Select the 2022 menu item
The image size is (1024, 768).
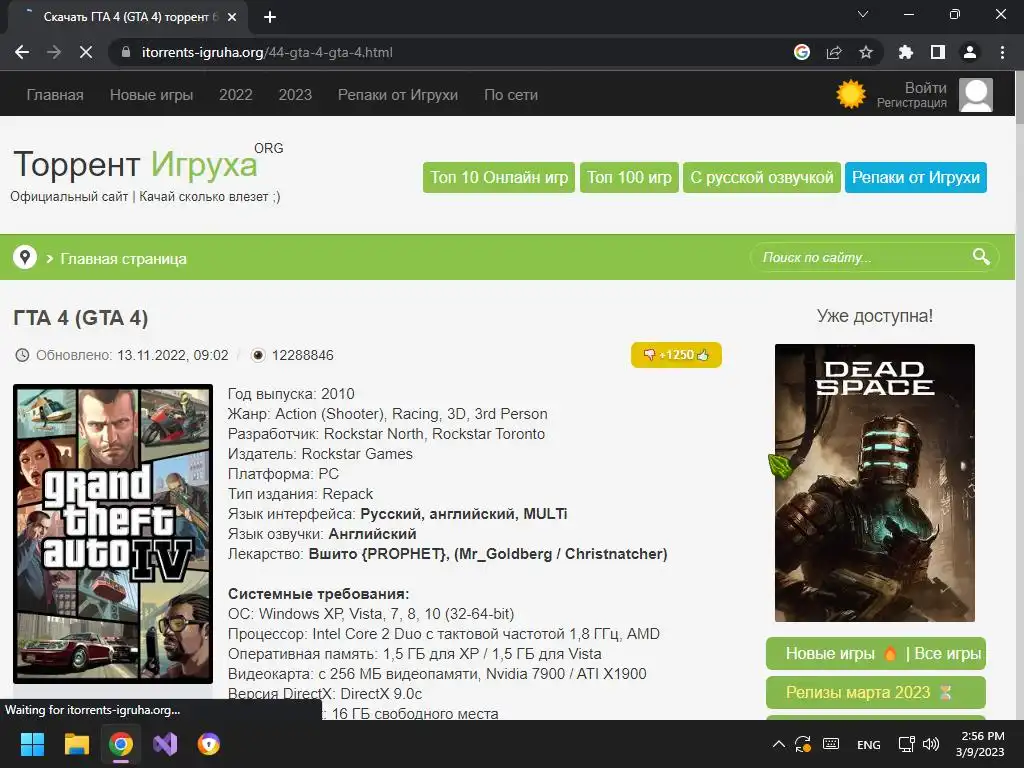(x=236, y=95)
